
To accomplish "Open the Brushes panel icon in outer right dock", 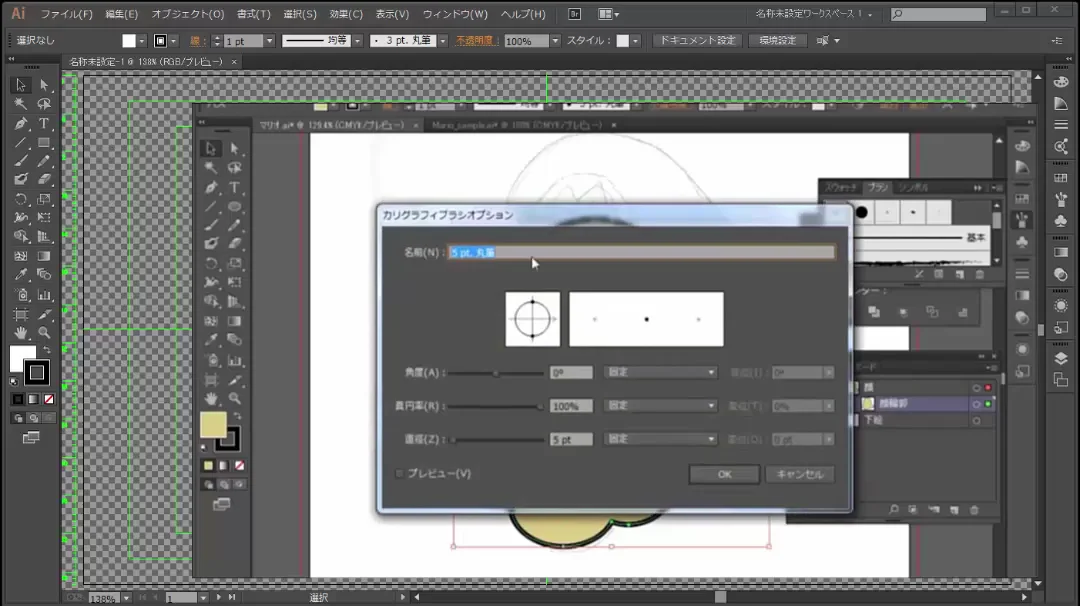I will click(1061, 200).
